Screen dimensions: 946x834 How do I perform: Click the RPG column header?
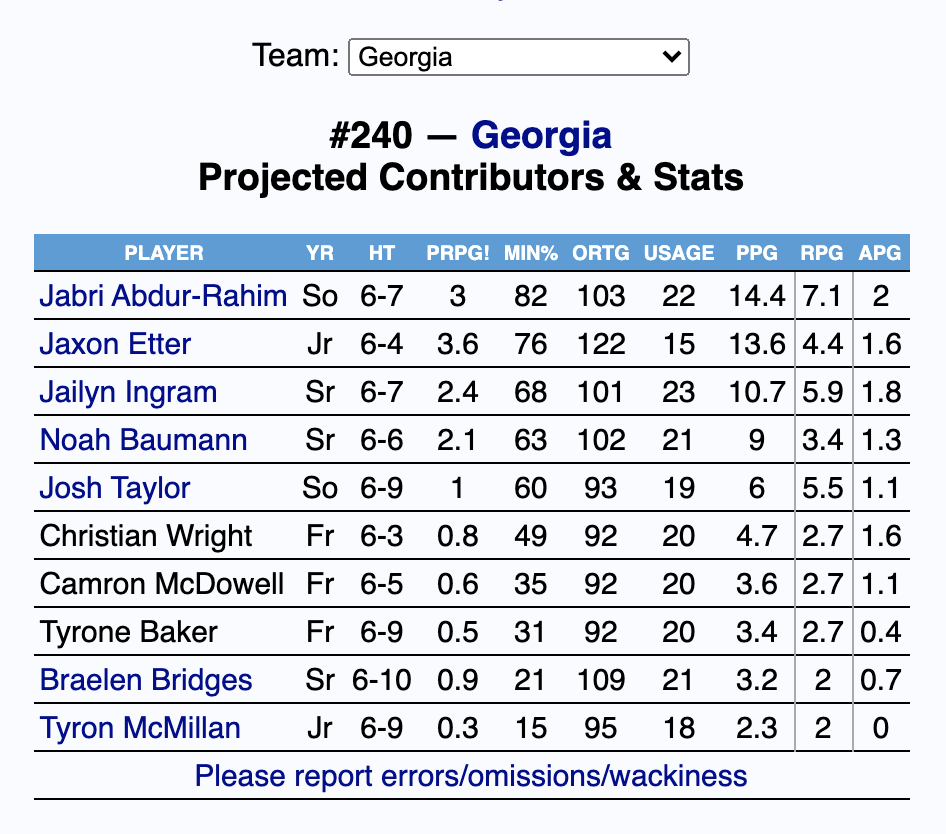click(x=822, y=253)
